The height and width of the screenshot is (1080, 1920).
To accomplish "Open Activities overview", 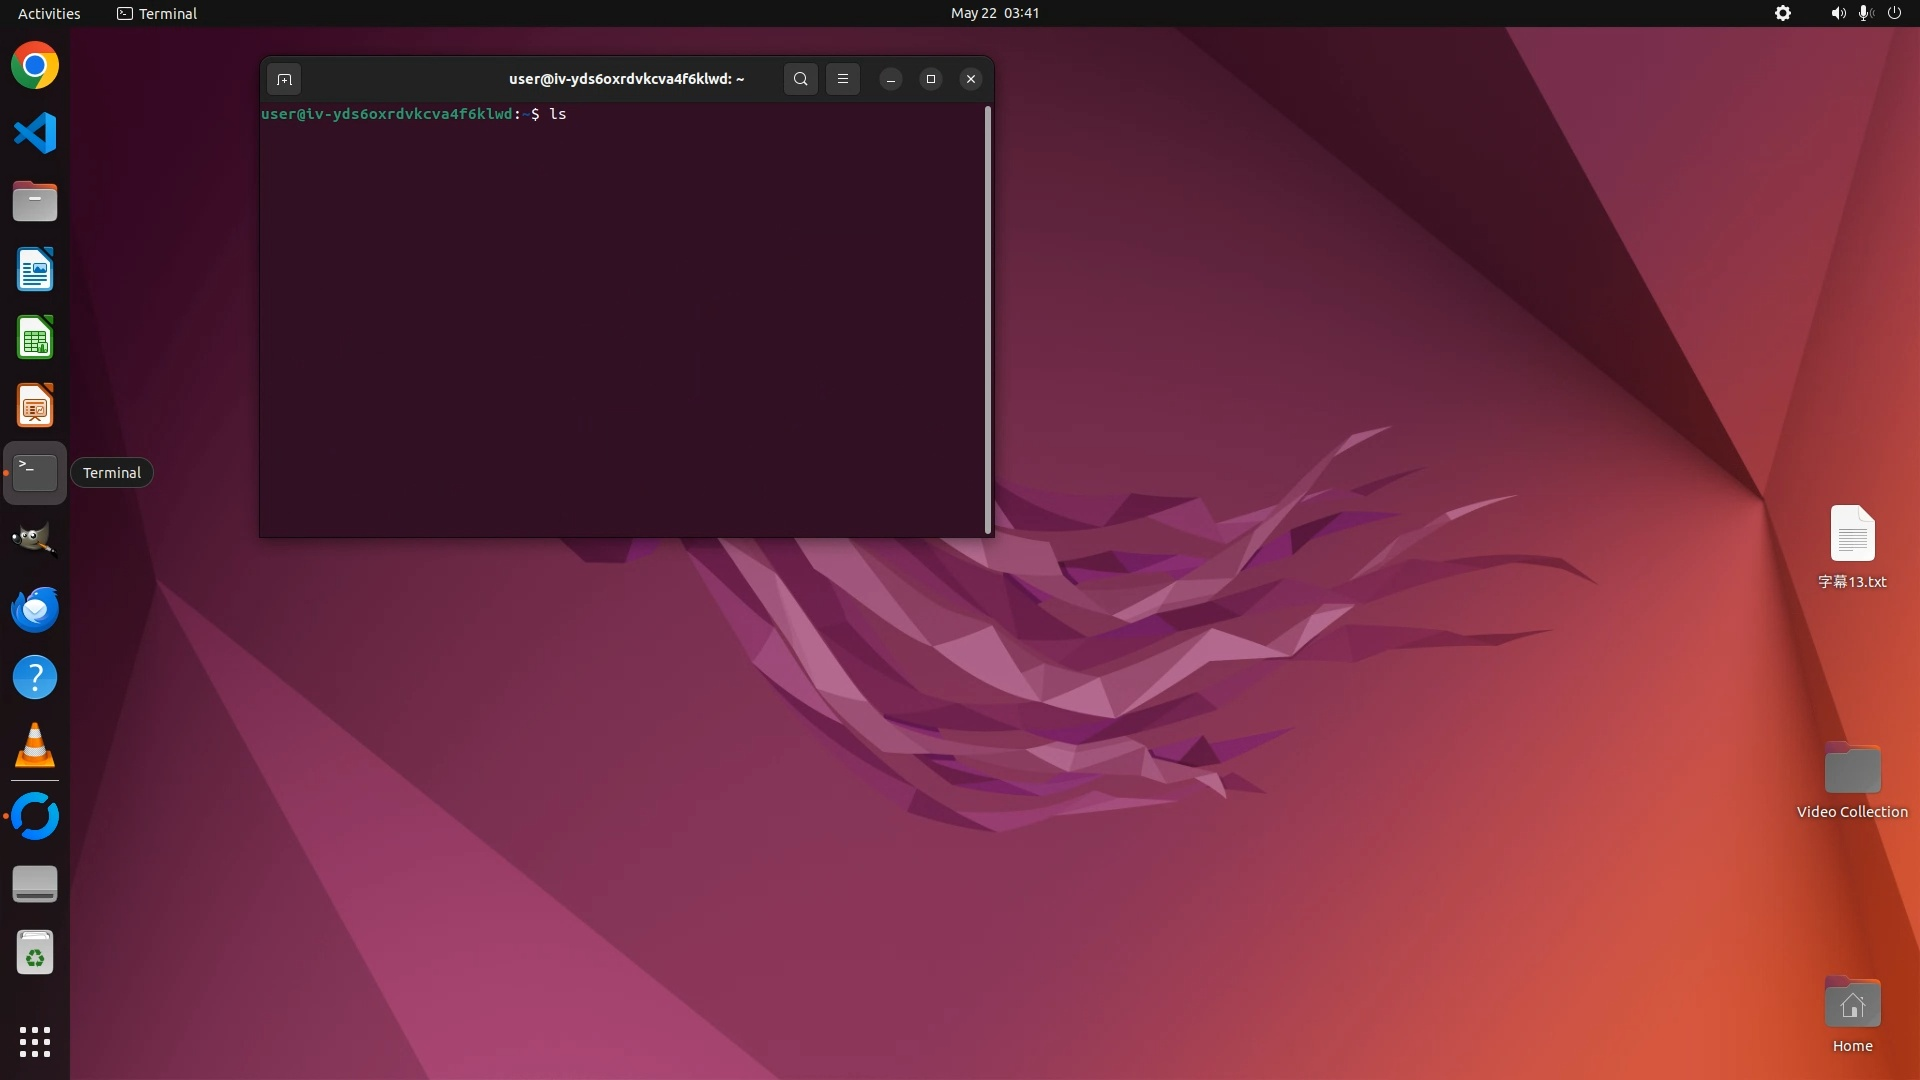I will 49,13.
